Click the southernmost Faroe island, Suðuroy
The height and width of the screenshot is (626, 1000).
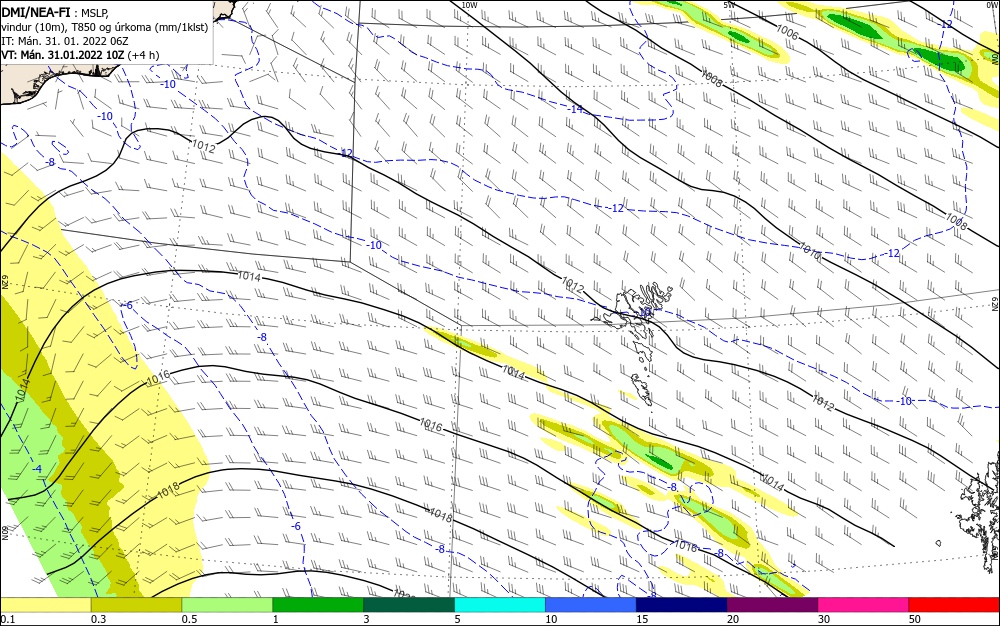point(642,389)
